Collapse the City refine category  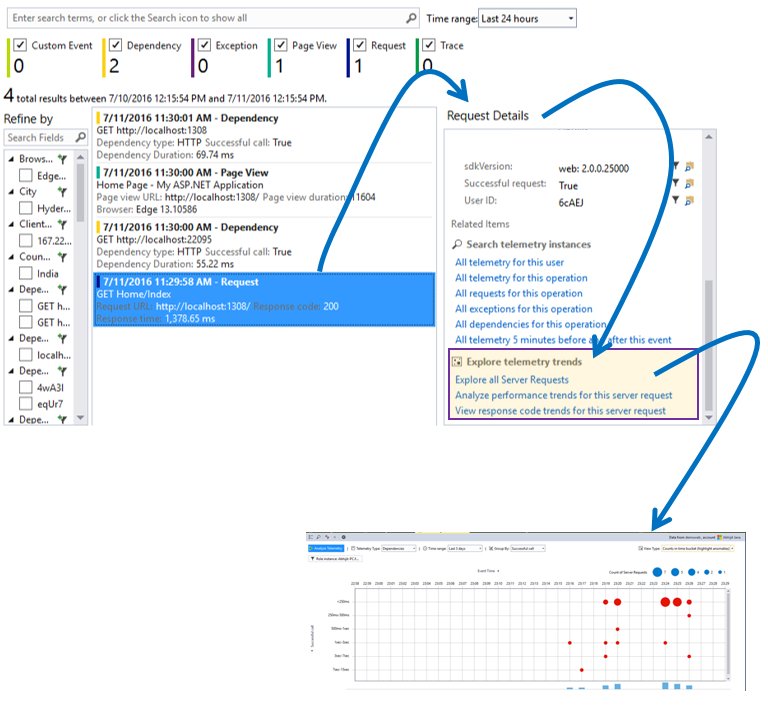[11, 192]
